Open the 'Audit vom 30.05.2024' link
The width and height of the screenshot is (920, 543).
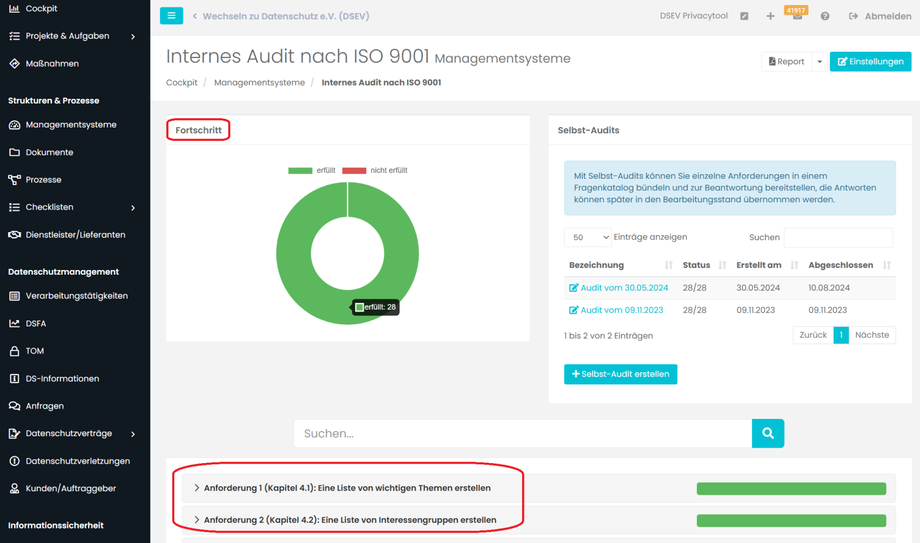pyautogui.click(x=624, y=288)
